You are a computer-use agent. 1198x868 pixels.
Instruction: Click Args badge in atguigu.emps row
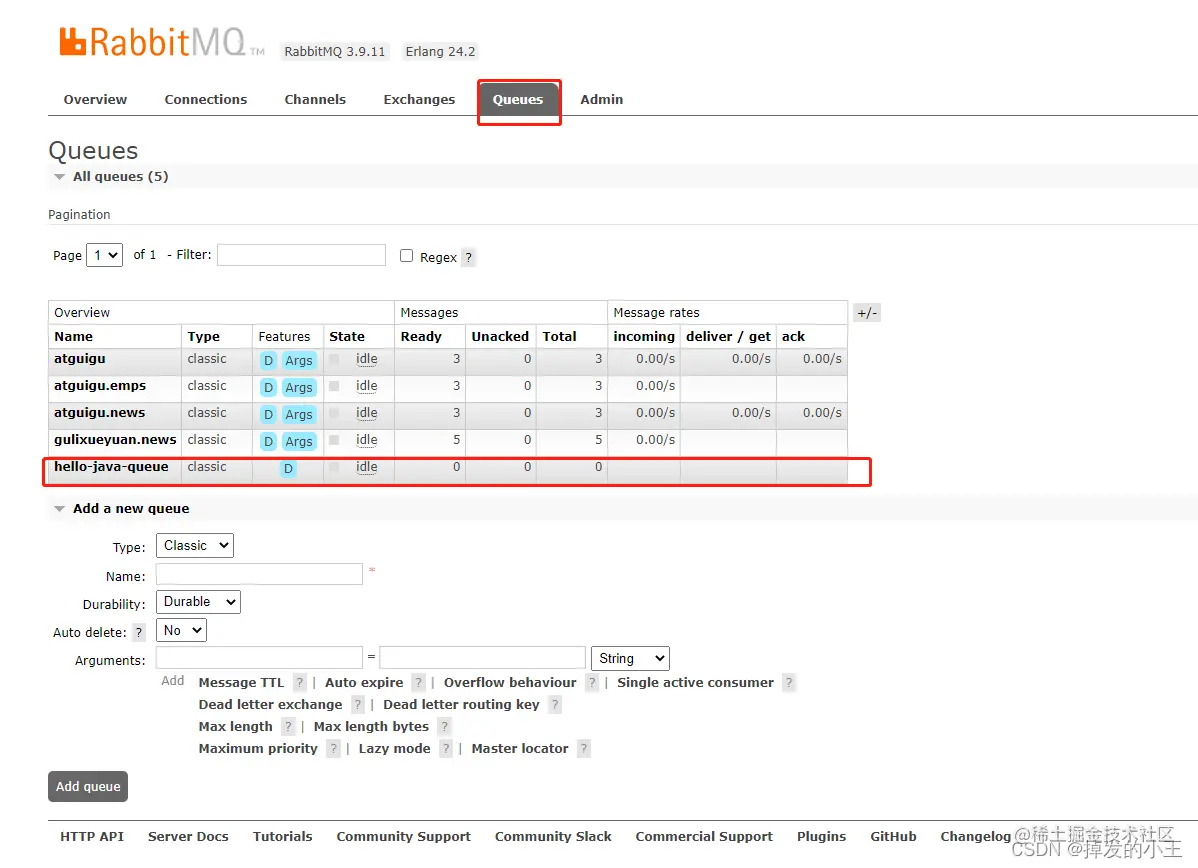pos(299,387)
